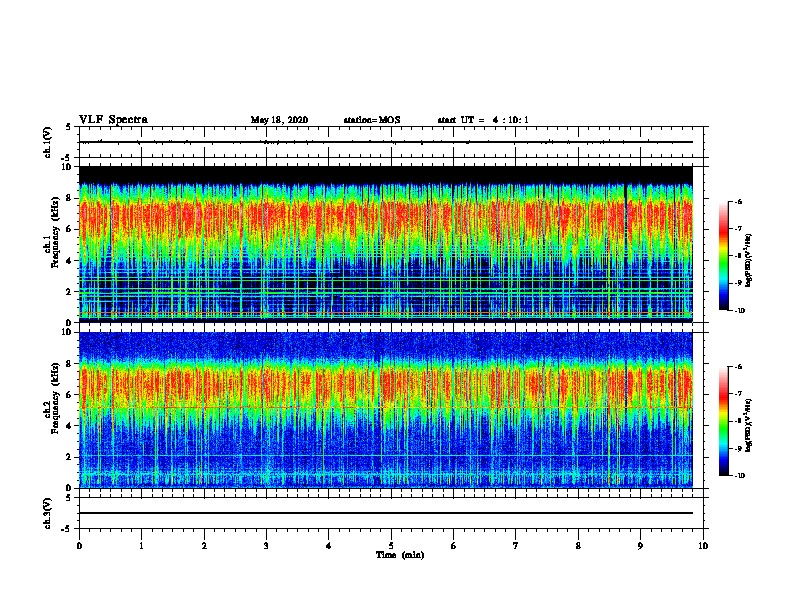Click inside the ch.2 spectrogram panel
This screenshot has width=792, height=612.
[x=386, y=410]
